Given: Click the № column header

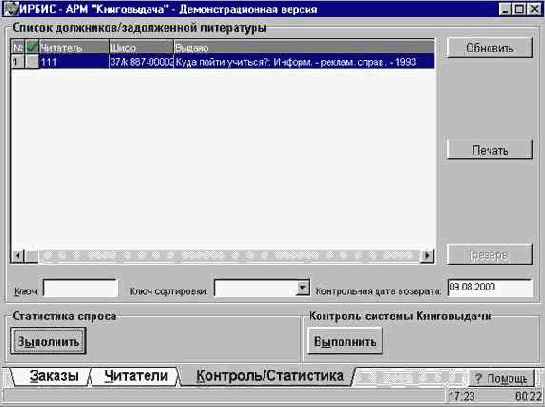Looking at the screenshot, I should click(18, 47).
